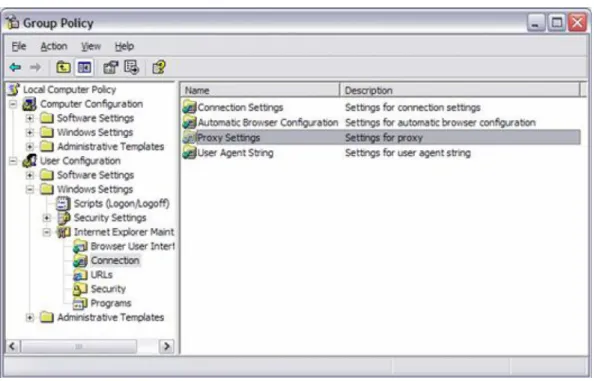Expand Software Settings under User Configuration

click(30, 175)
